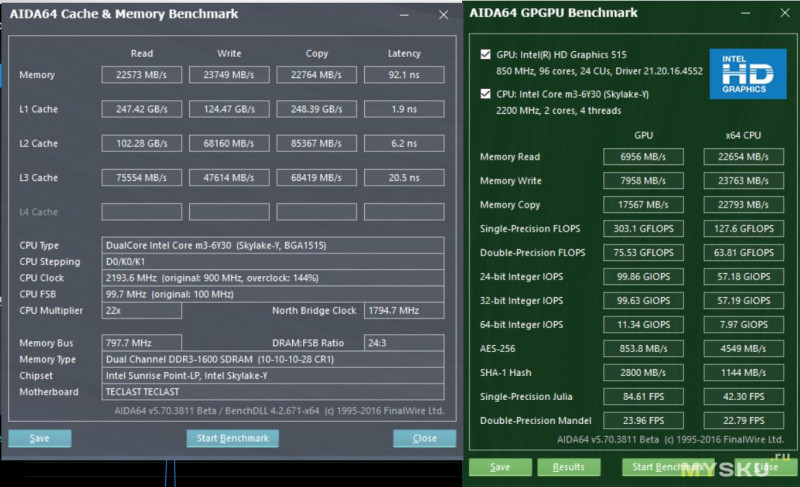Click GPU 64-bit Integer IOPS 11.34 GIOPS
This screenshot has width=800, height=487.
(643, 324)
